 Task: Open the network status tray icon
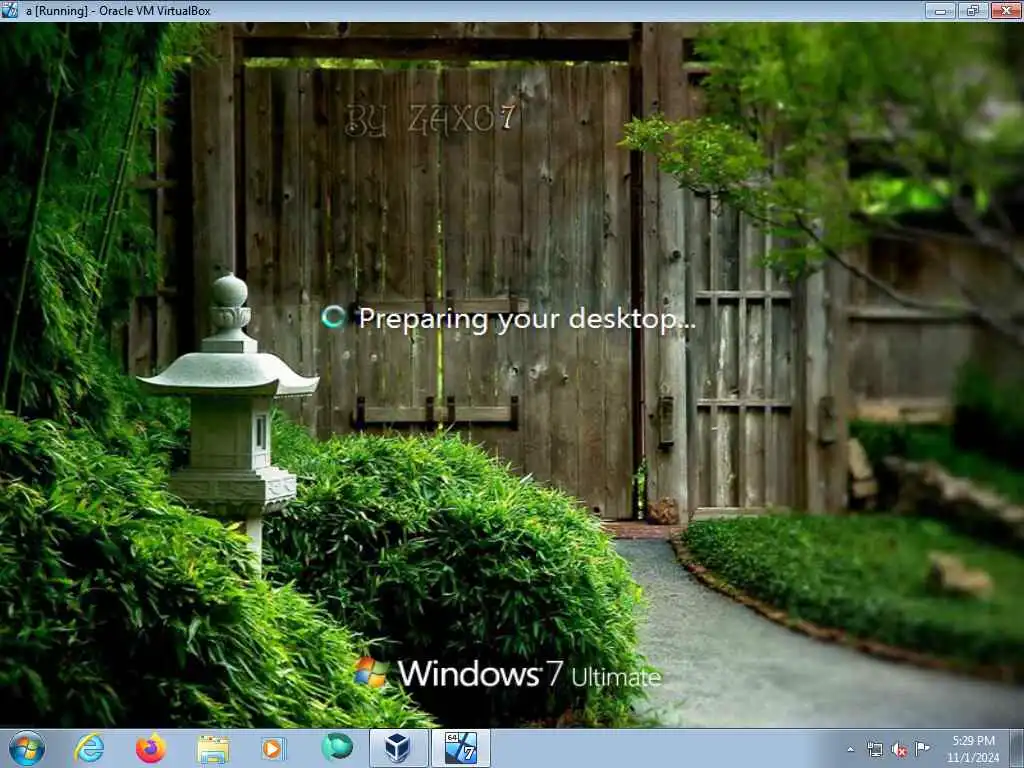(x=874, y=749)
